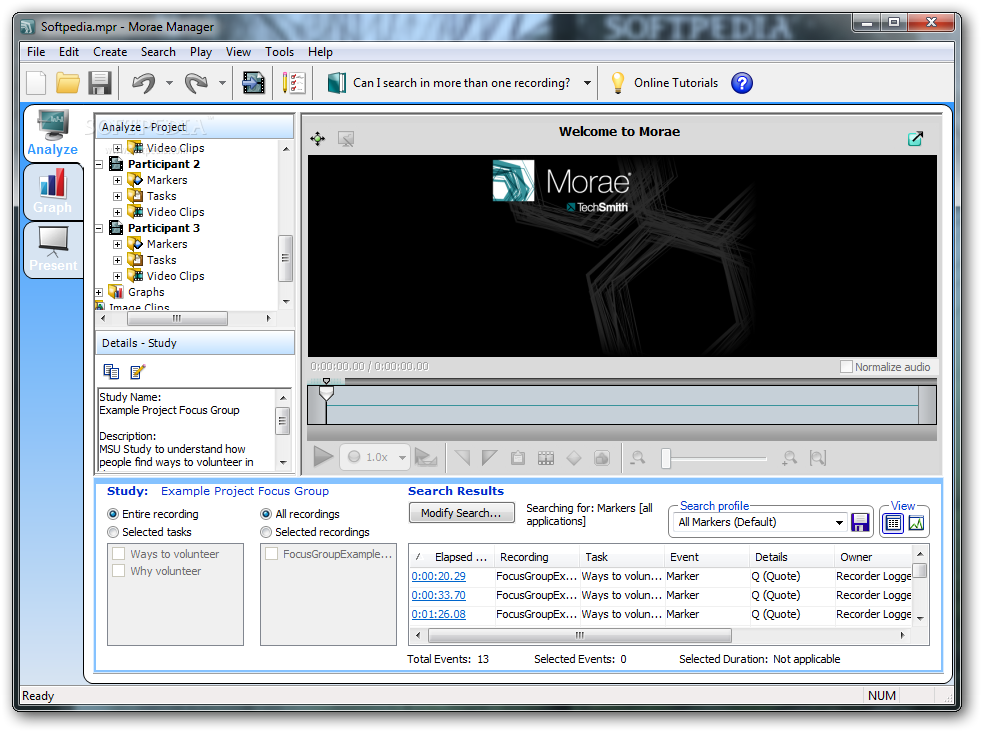Open the Search menu

158,52
